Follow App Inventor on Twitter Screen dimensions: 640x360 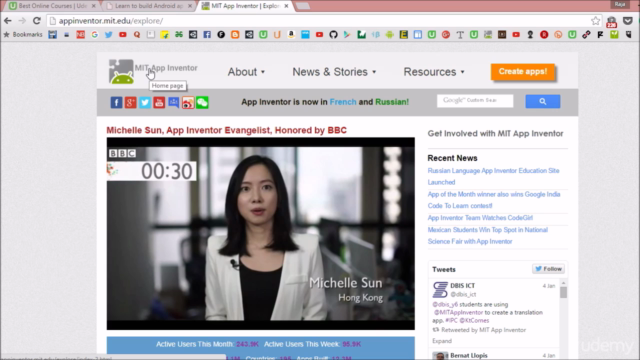point(549,269)
